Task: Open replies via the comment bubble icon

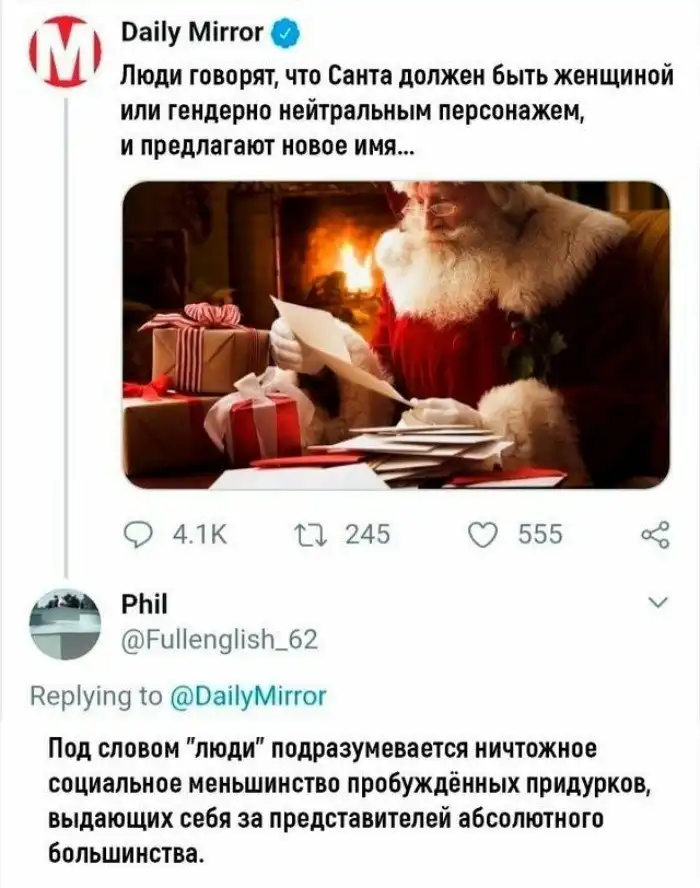Action: point(135,534)
